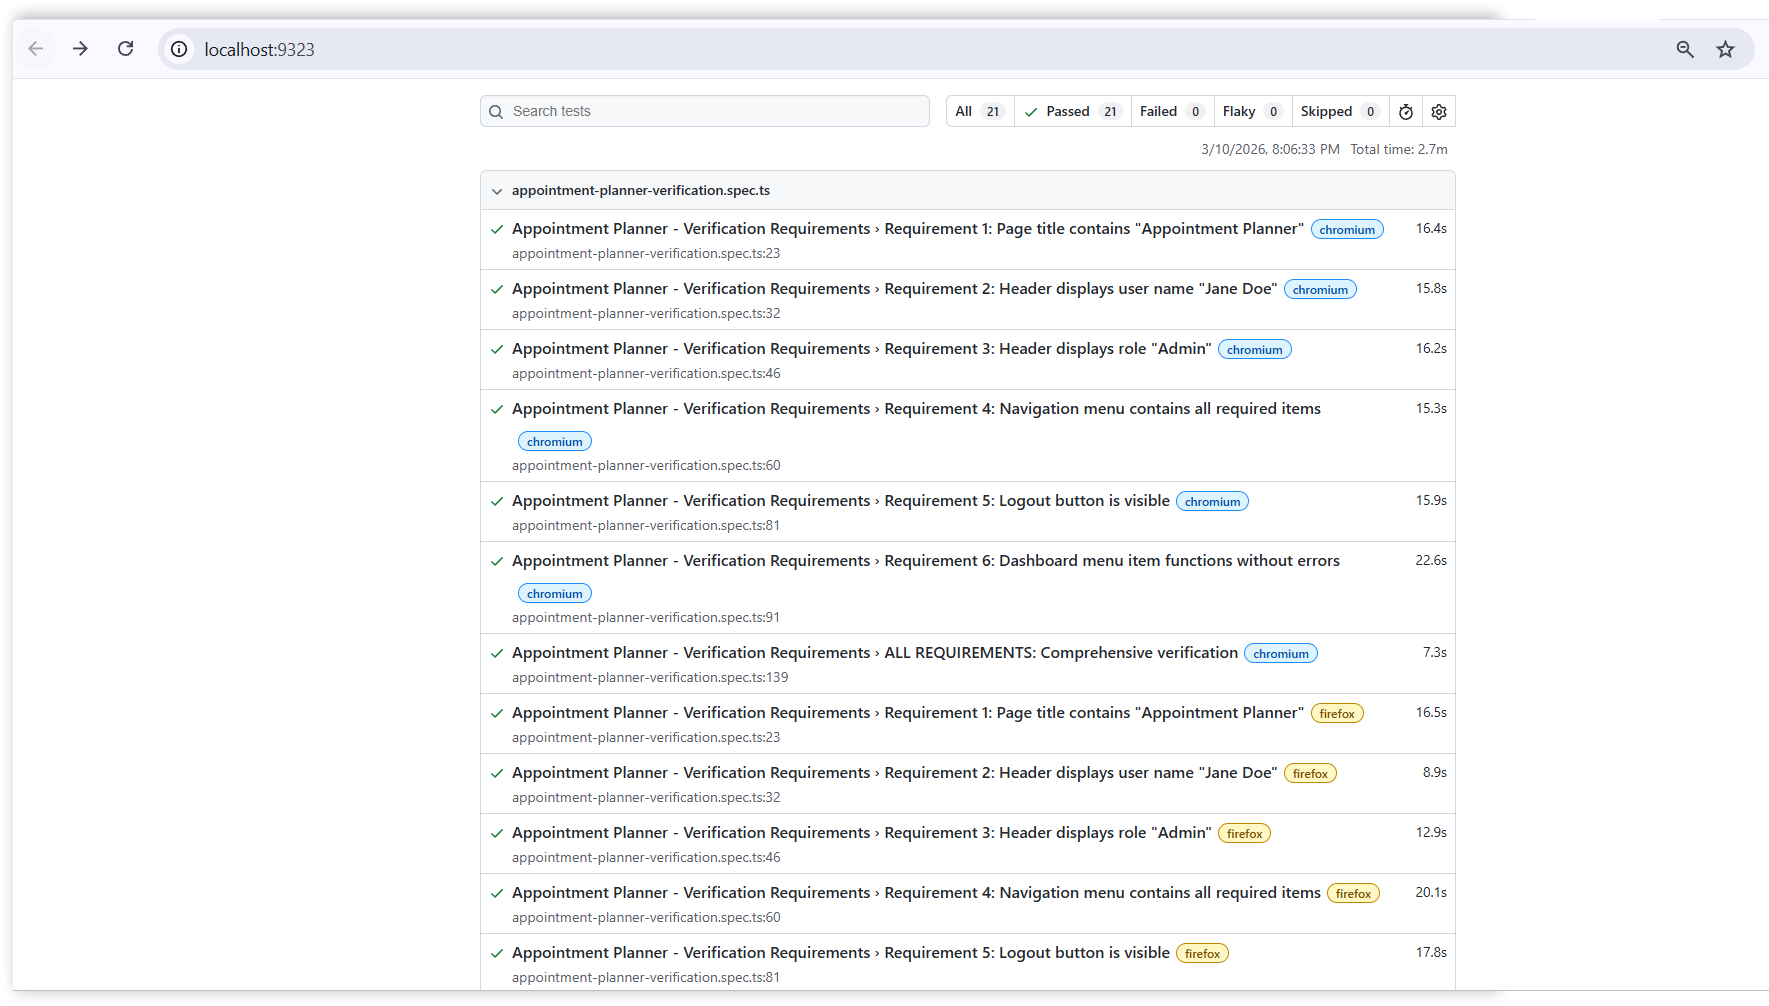Focus the Search tests field
The width and height of the screenshot is (1769, 1006).
click(x=705, y=111)
